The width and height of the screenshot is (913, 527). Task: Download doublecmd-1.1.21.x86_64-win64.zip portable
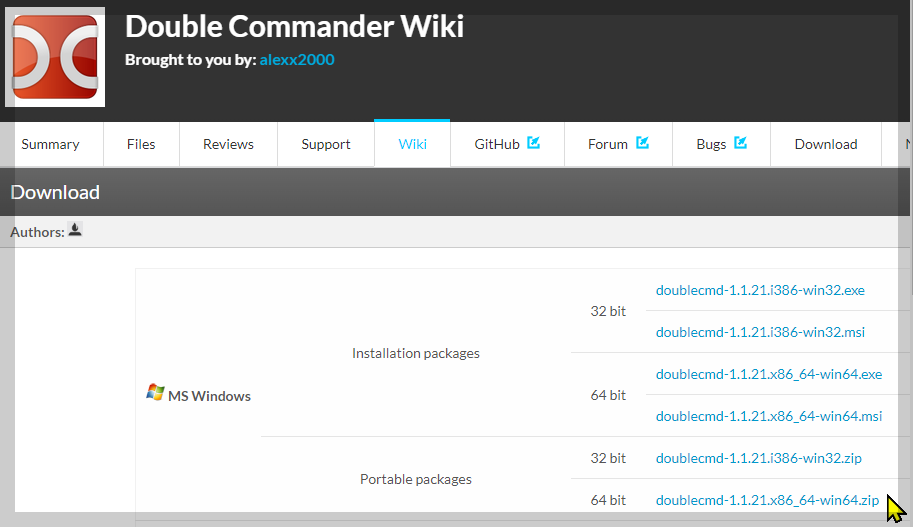pyautogui.click(x=767, y=500)
